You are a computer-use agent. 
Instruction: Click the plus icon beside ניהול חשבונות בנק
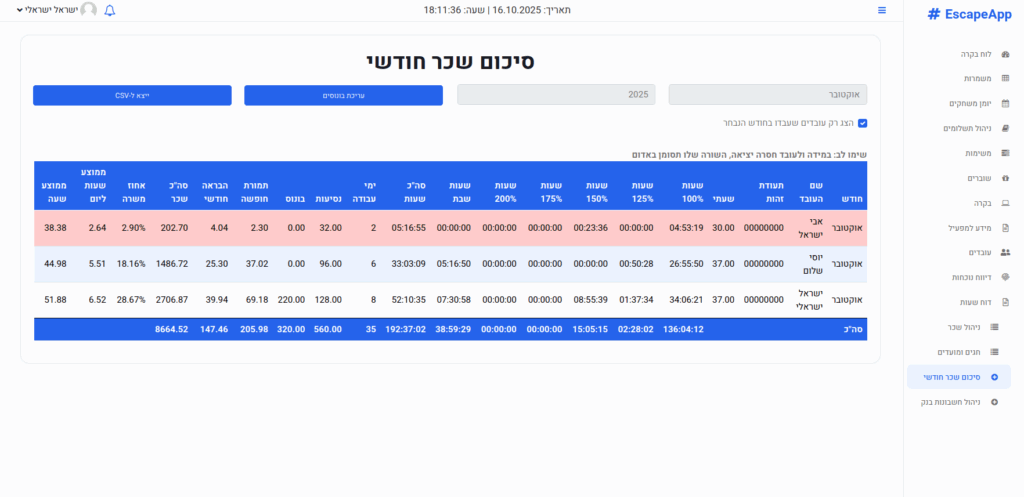pos(994,402)
